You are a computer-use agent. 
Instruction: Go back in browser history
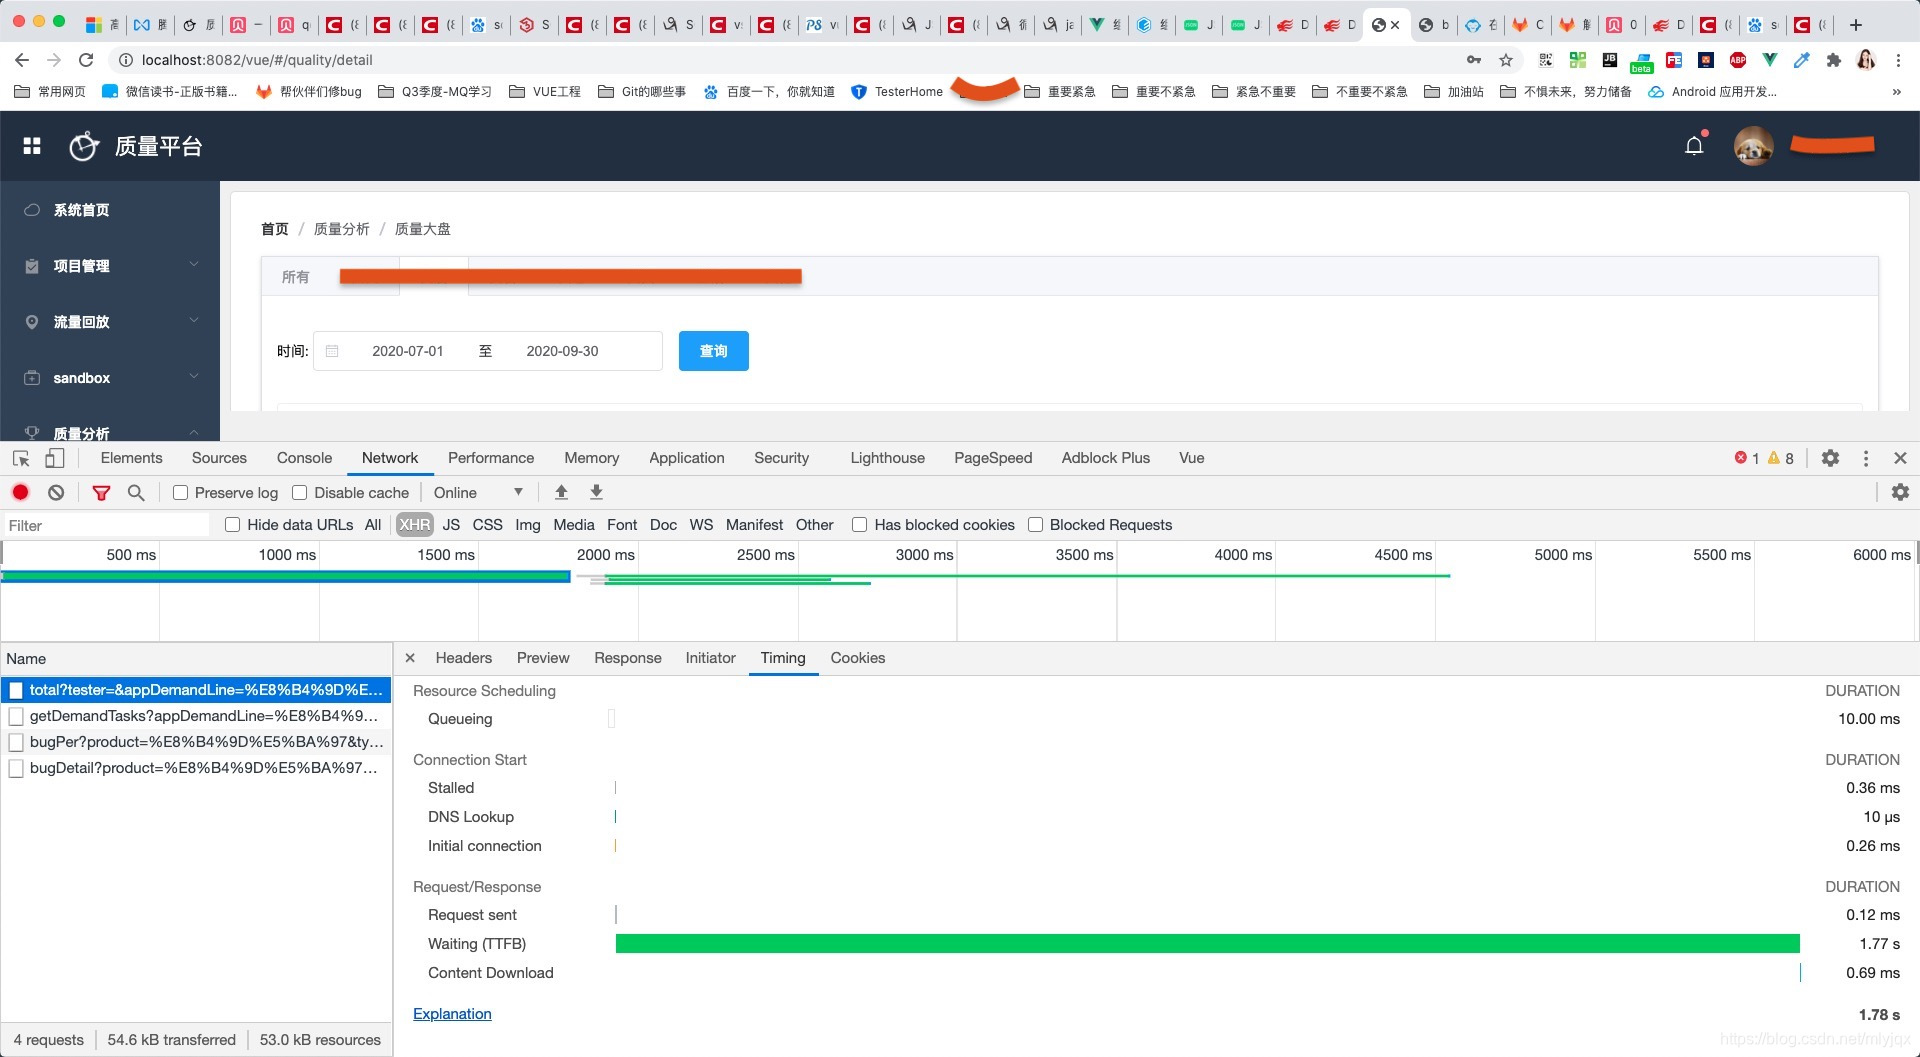(x=22, y=60)
